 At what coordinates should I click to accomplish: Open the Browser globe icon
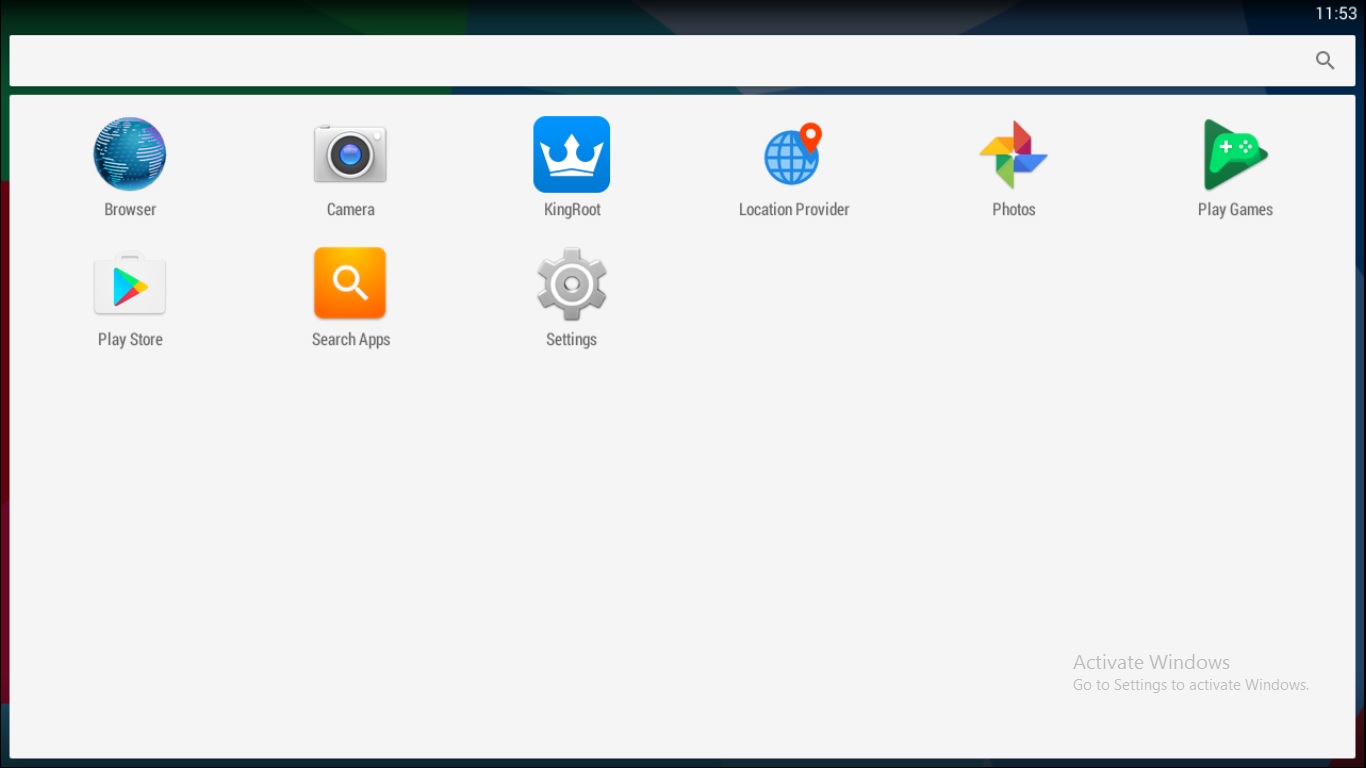pos(130,154)
